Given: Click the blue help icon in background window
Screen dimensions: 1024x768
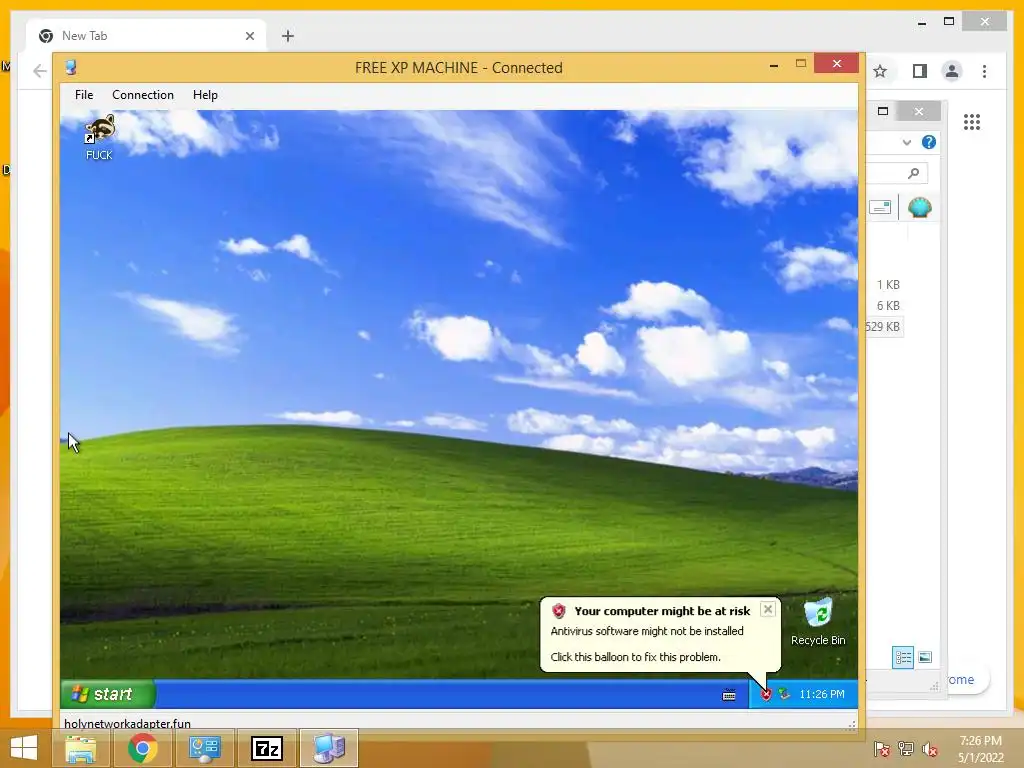Looking at the screenshot, I should (x=929, y=142).
